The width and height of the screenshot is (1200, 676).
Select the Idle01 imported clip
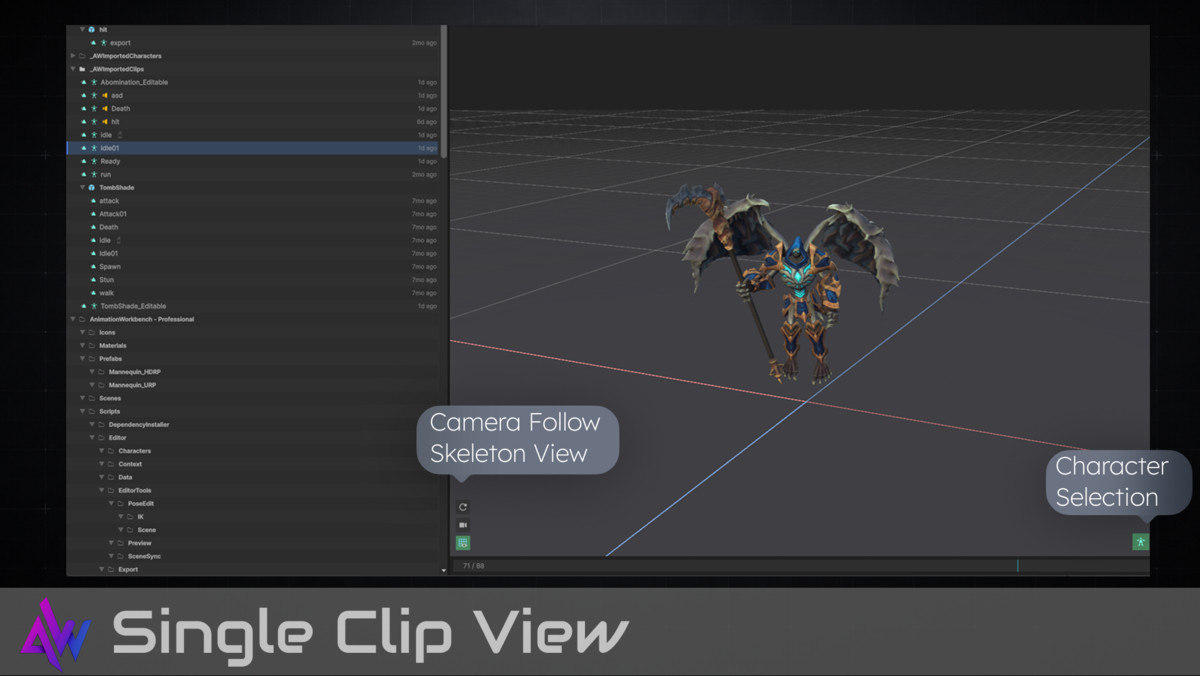(x=253, y=148)
